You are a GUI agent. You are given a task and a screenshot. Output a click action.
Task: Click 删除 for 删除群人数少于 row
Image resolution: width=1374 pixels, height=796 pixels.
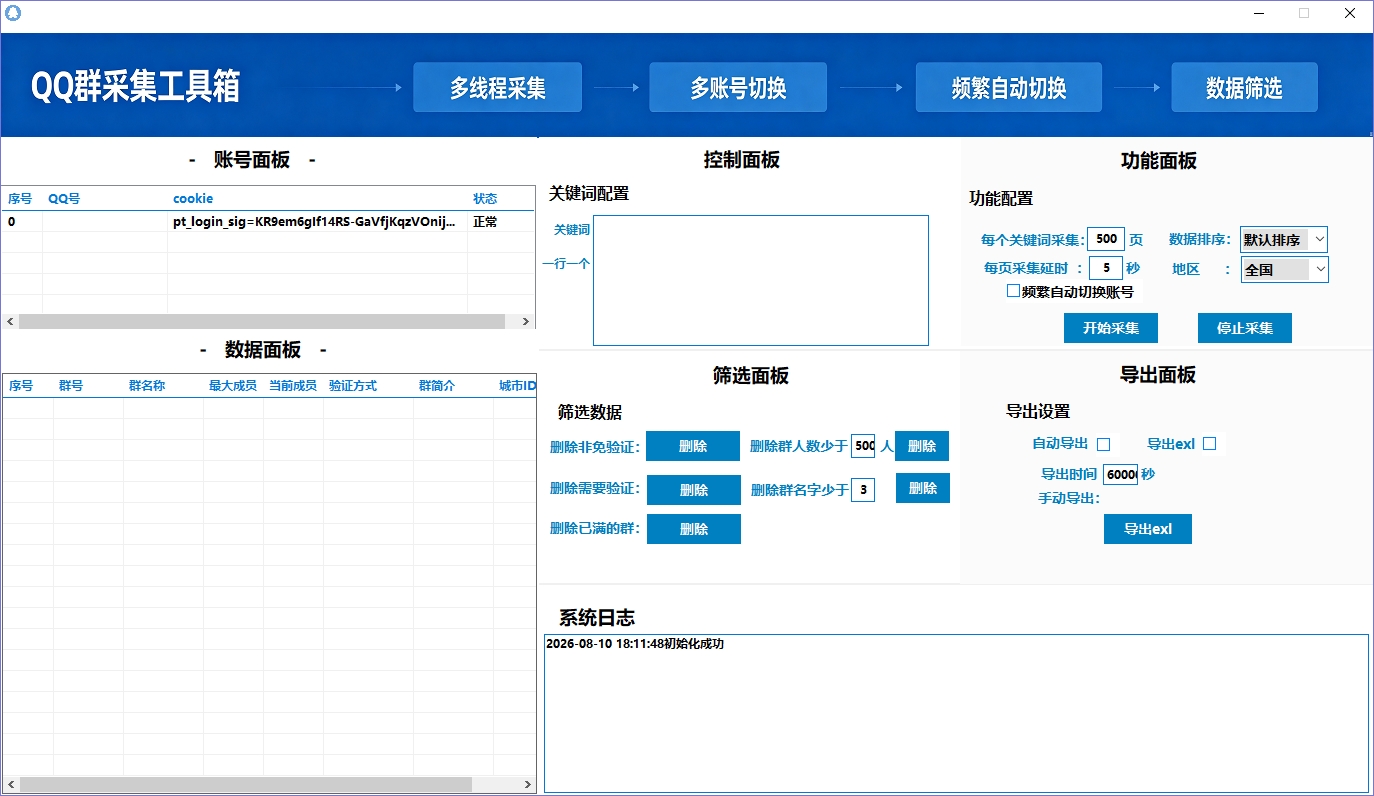pyautogui.click(x=922, y=446)
